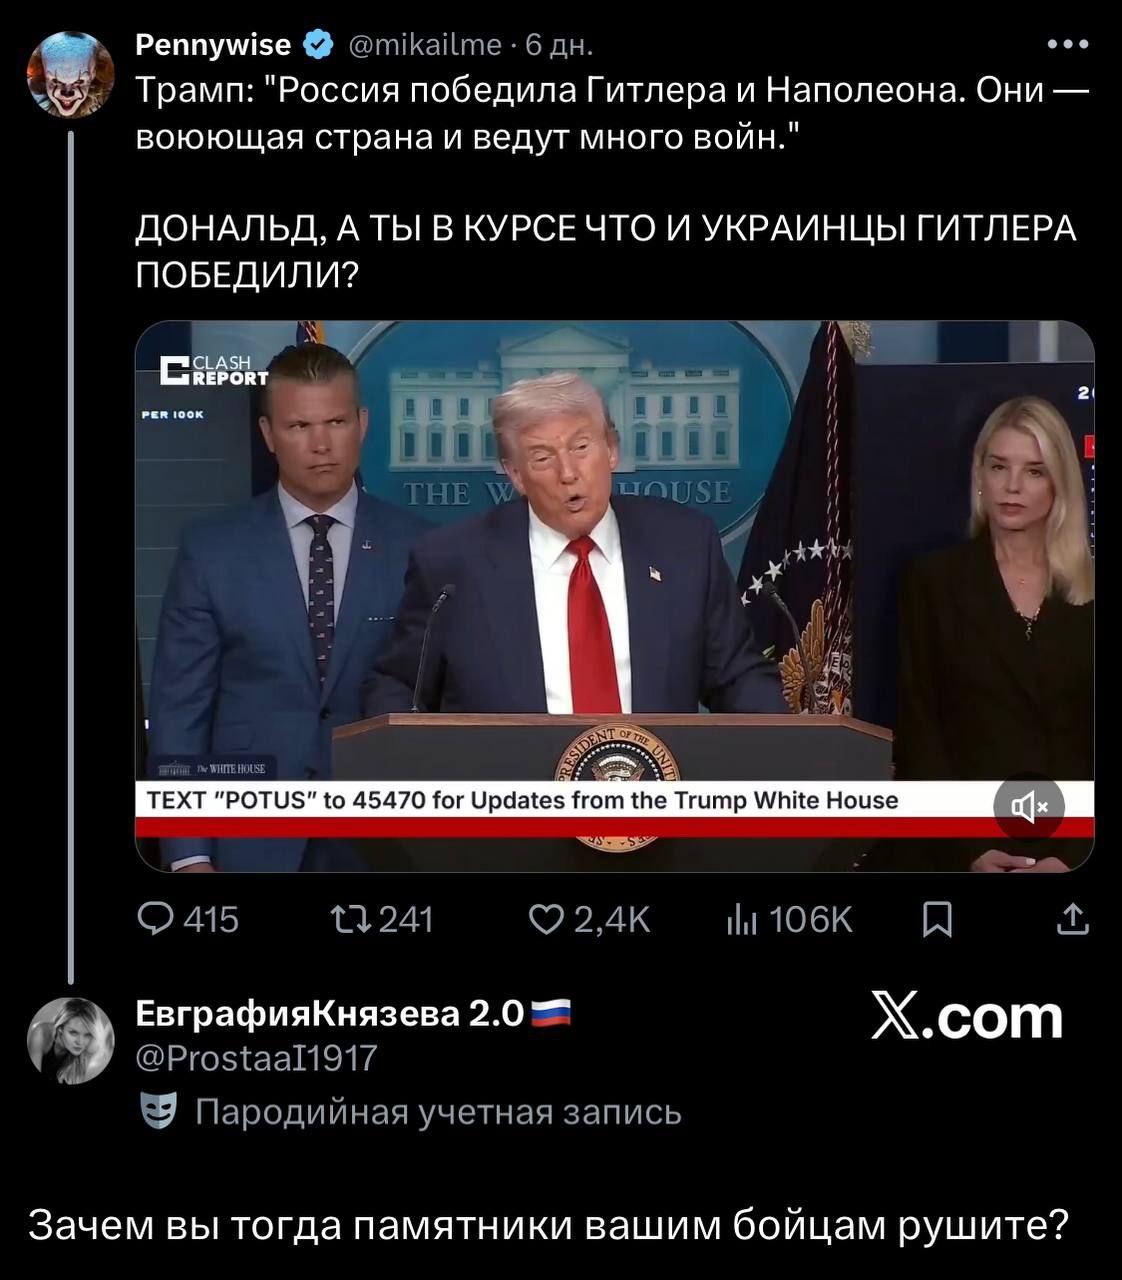Image resolution: width=1122 pixels, height=1280 pixels.
Task: Open the @mikailme handle link
Action: [425, 45]
